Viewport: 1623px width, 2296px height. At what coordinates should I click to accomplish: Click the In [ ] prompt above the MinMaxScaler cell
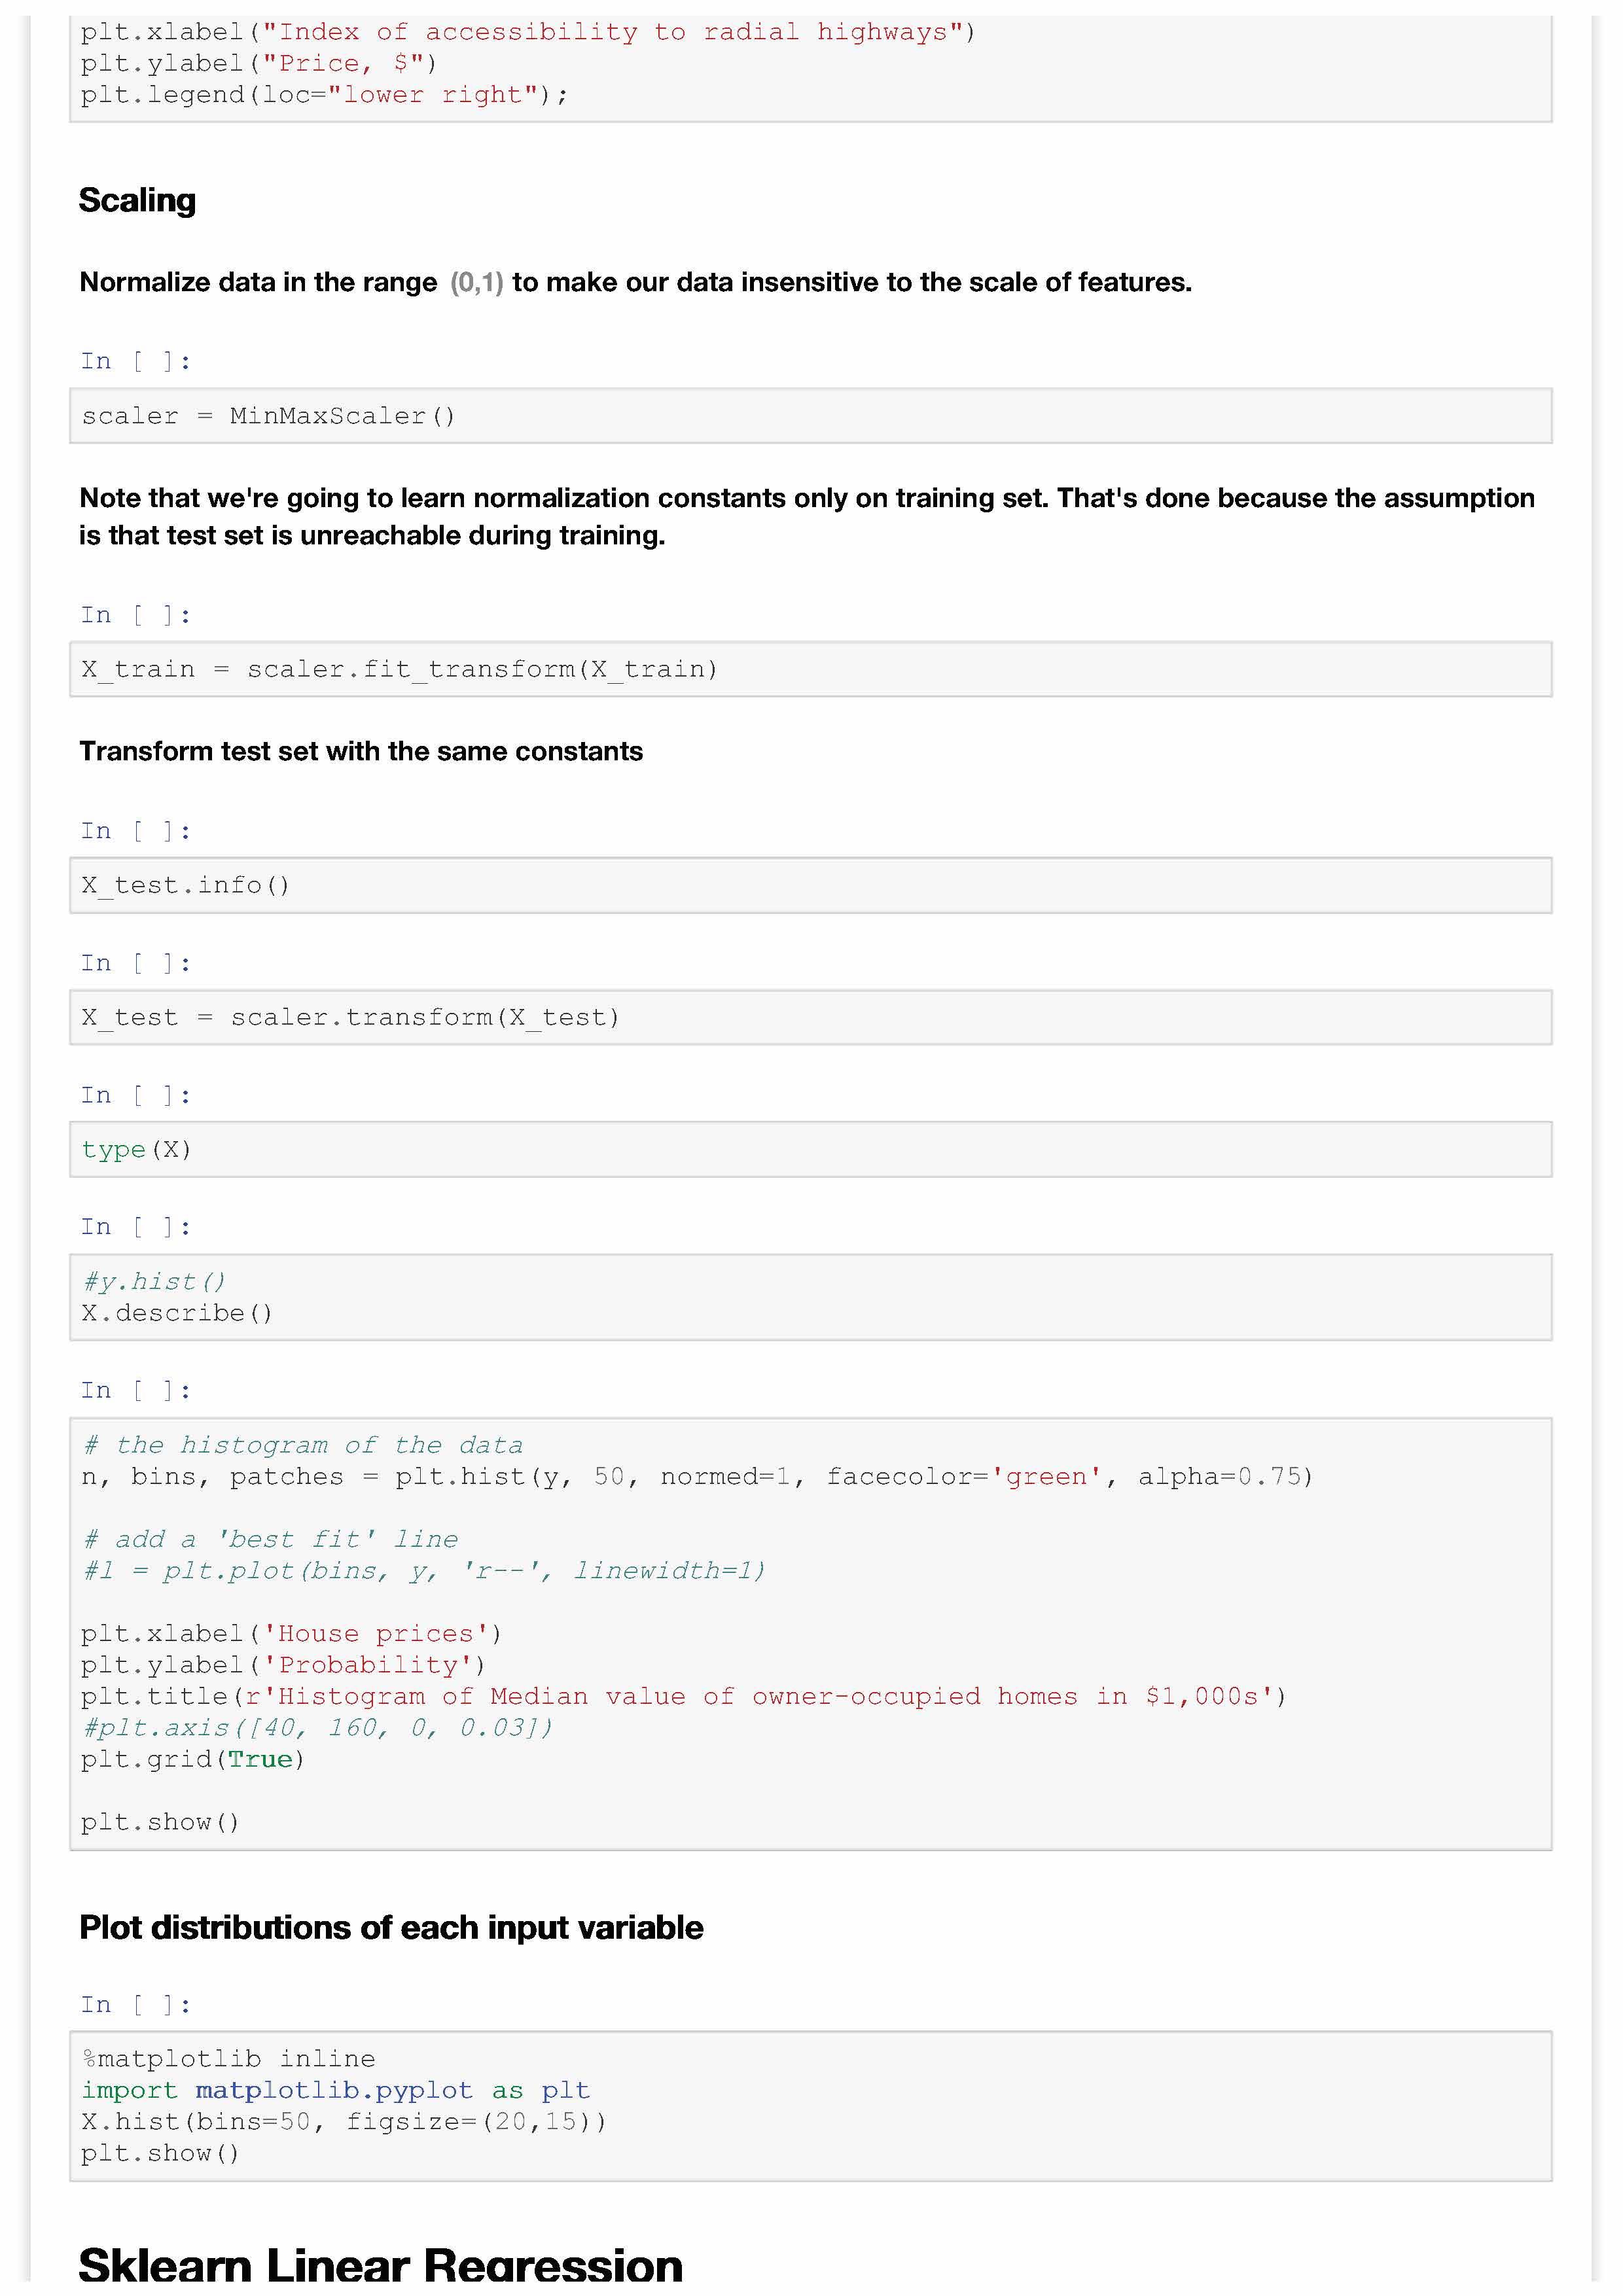click(135, 361)
